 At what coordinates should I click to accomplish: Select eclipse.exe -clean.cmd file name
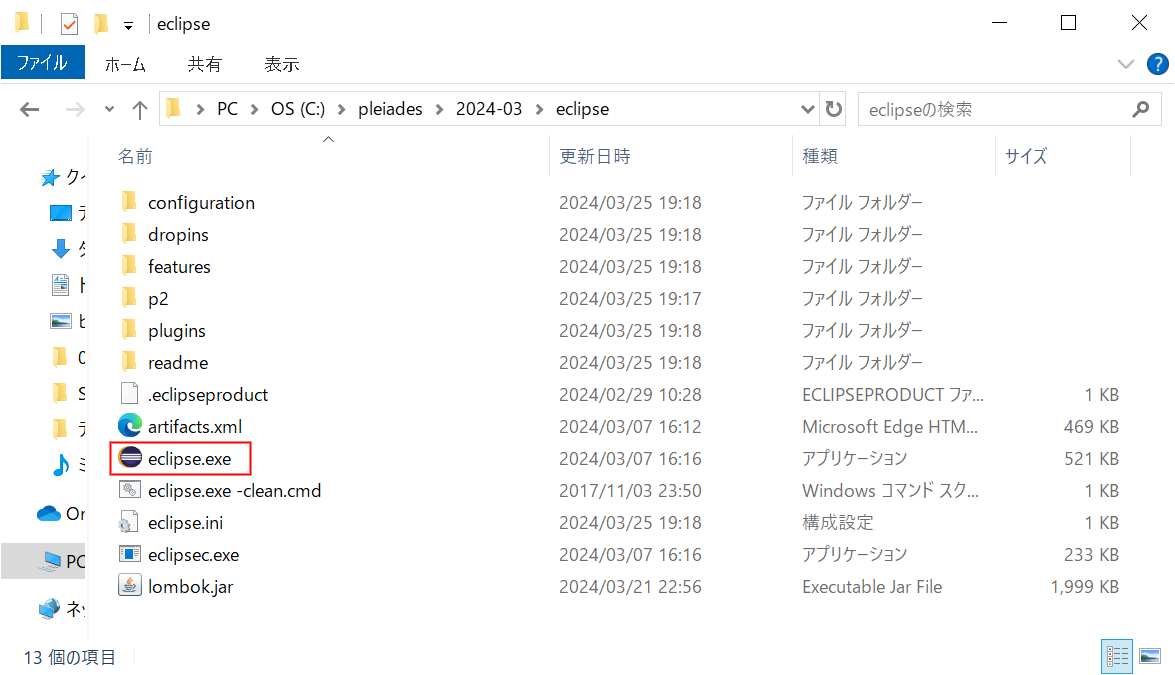(235, 491)
